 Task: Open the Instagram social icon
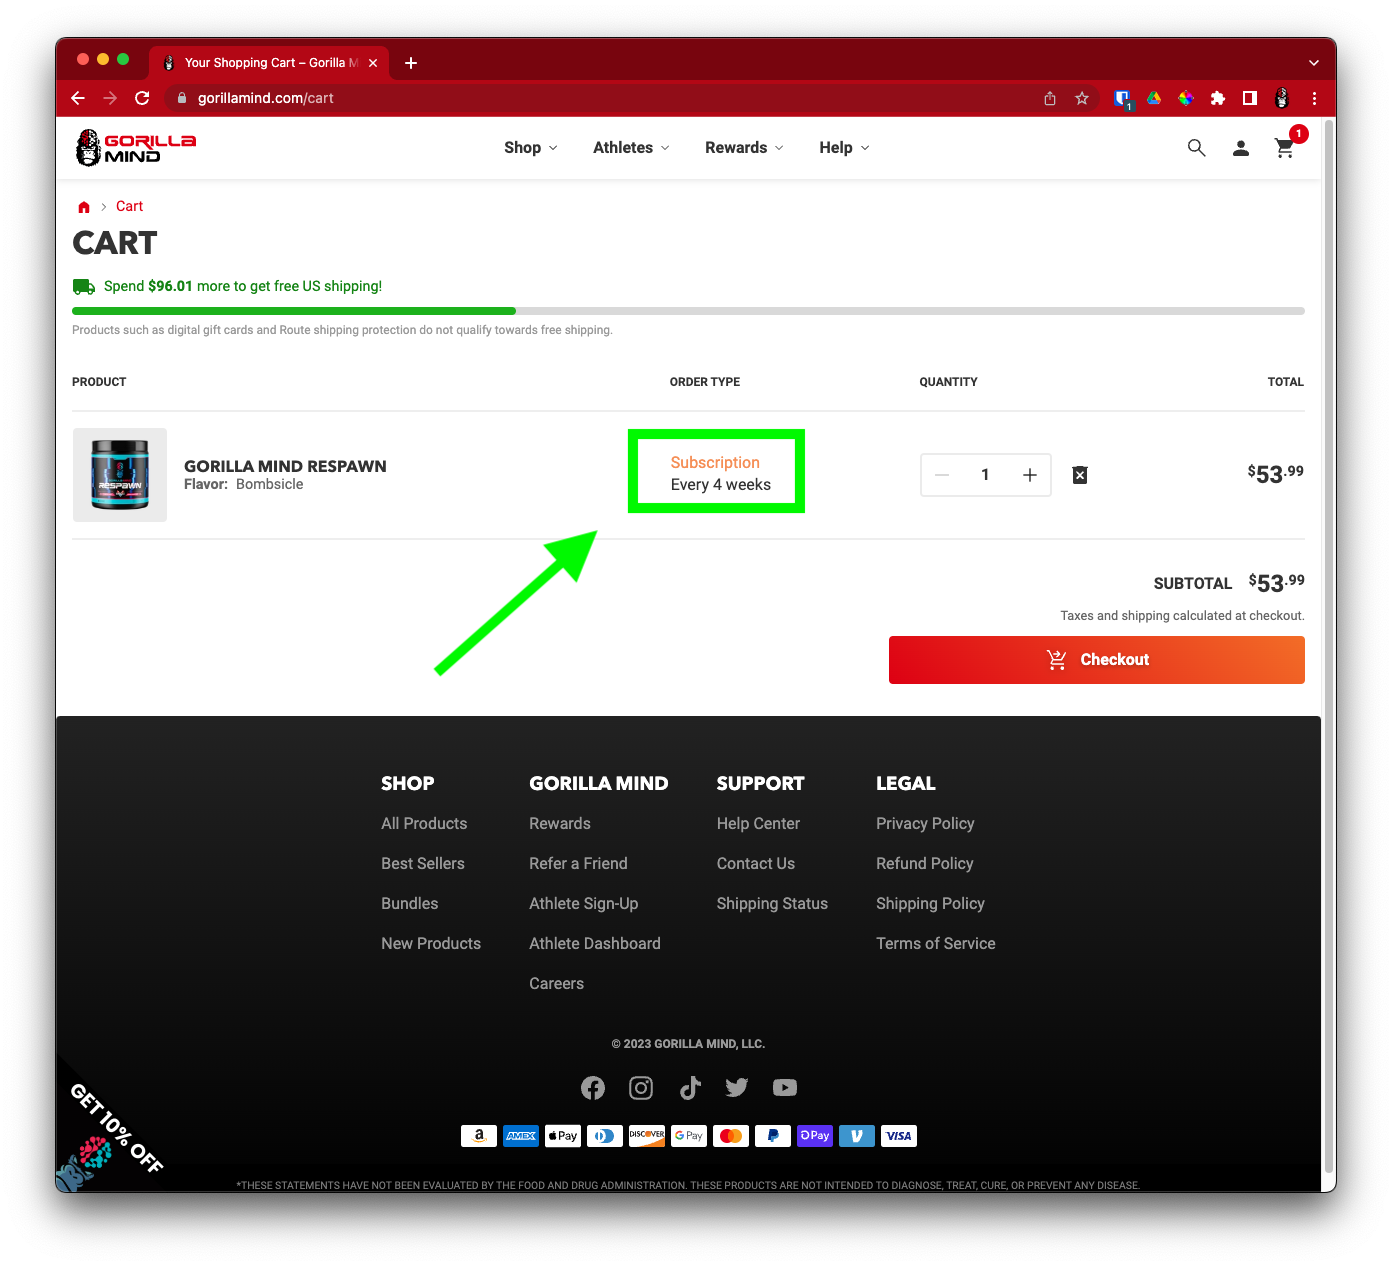coord(641,1088)
